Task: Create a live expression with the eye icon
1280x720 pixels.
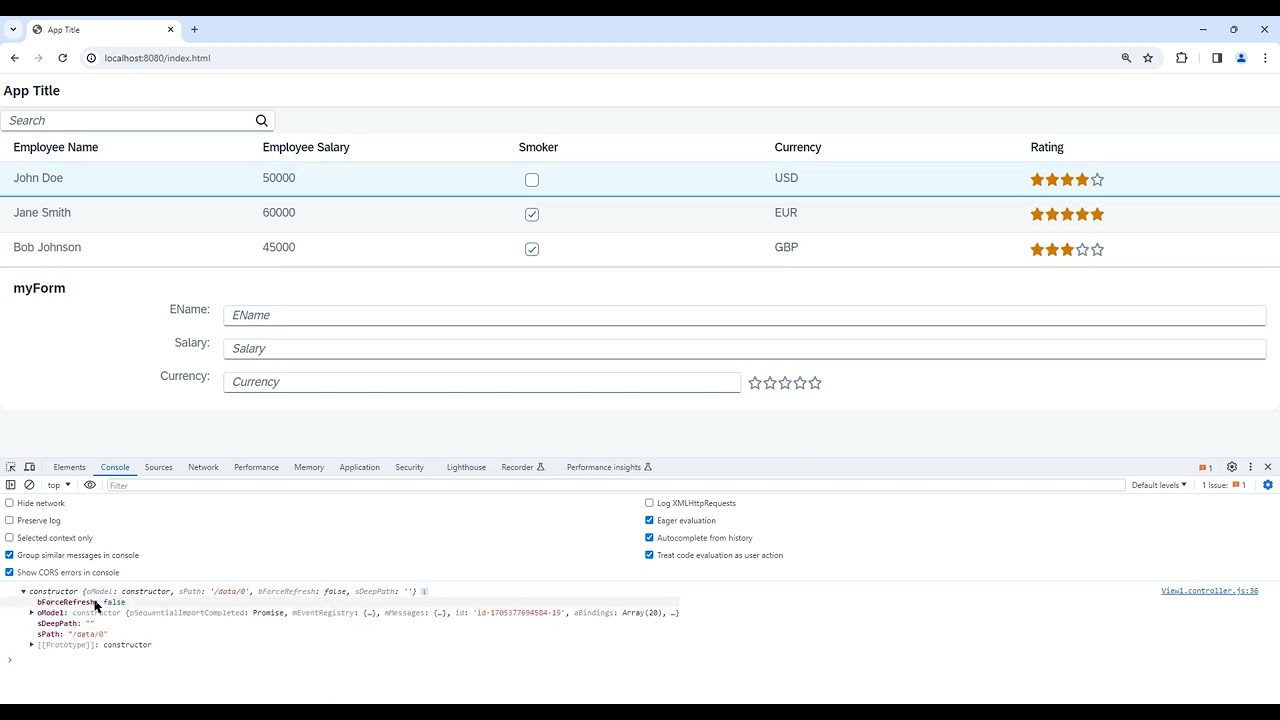Action: [x=90, y=485]
